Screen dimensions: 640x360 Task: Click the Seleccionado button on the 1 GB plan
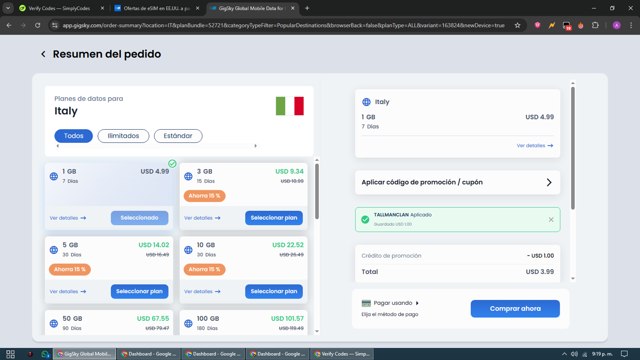(x=140, y=218)
